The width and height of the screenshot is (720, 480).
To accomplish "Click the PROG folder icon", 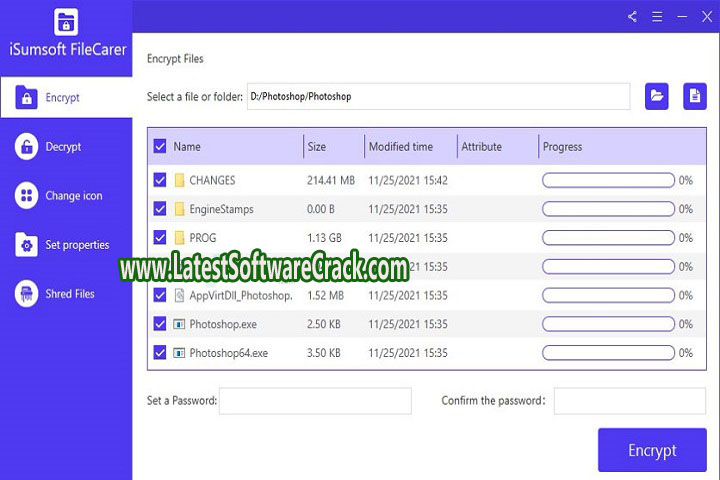I will (179, 237).
